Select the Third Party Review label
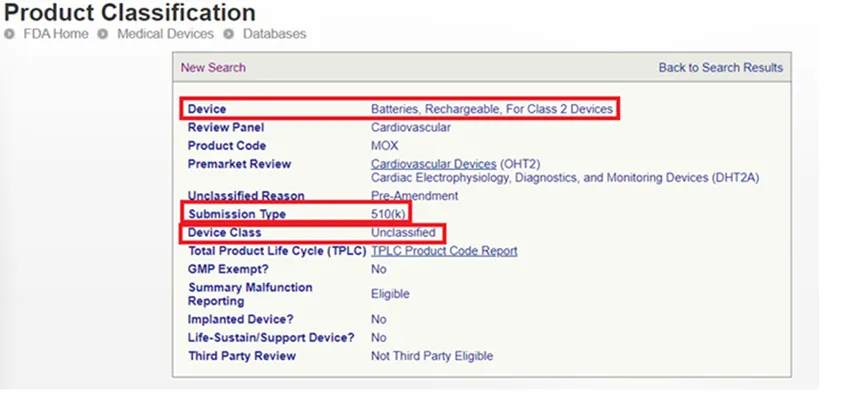This screenshot has height=403, width=865. (x=242, y=356)
